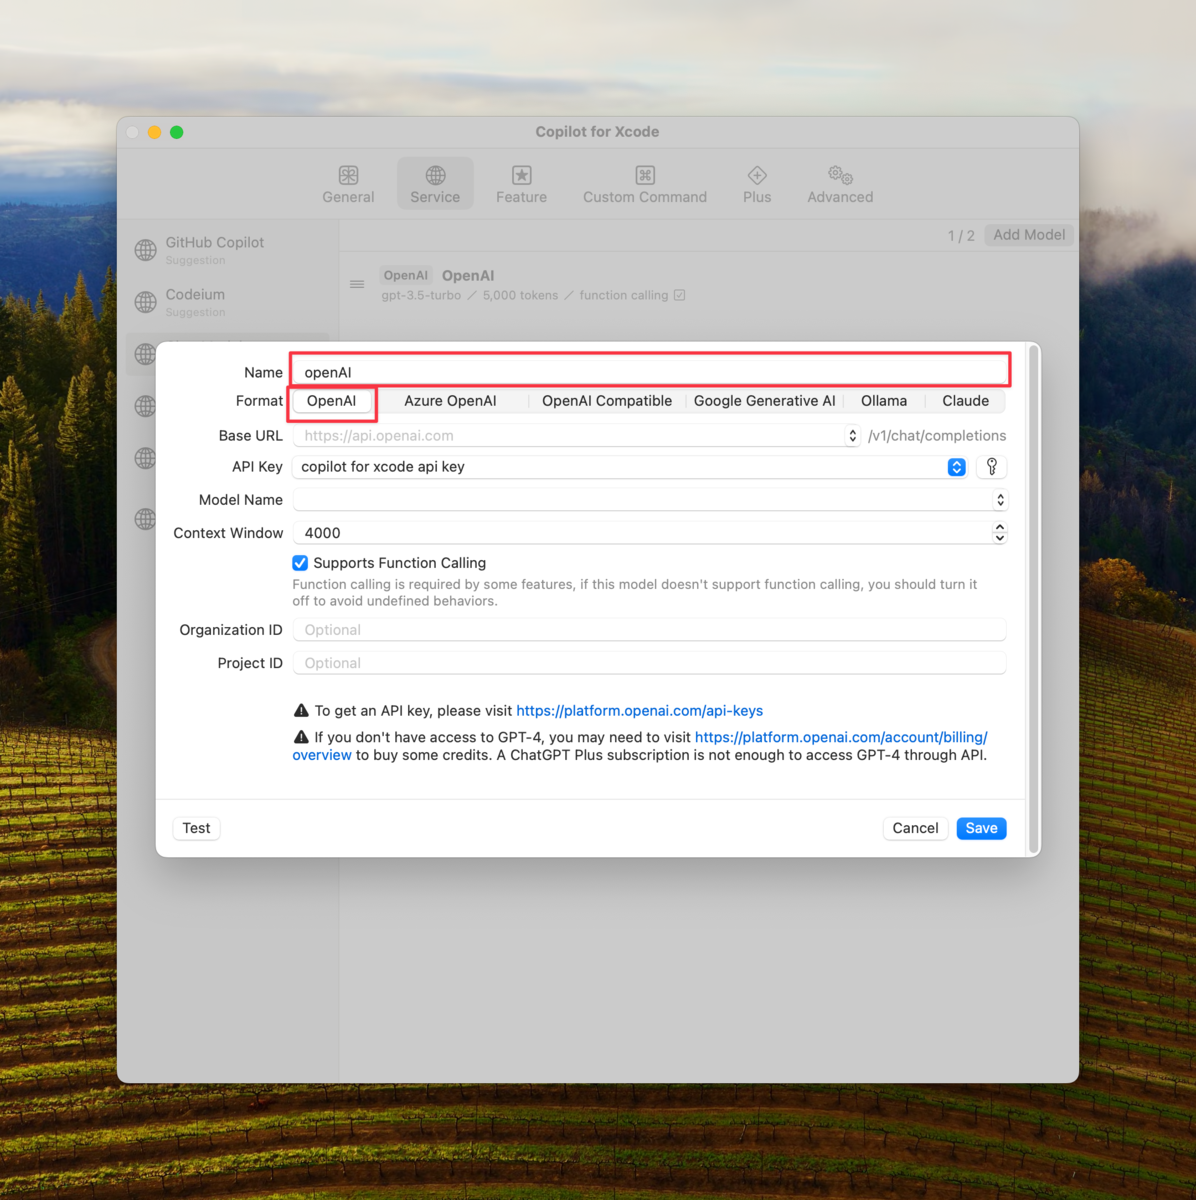Viewport: 1196px width, 1200px height.
Task: Click into the Base URL field
Action: [569, 436]
